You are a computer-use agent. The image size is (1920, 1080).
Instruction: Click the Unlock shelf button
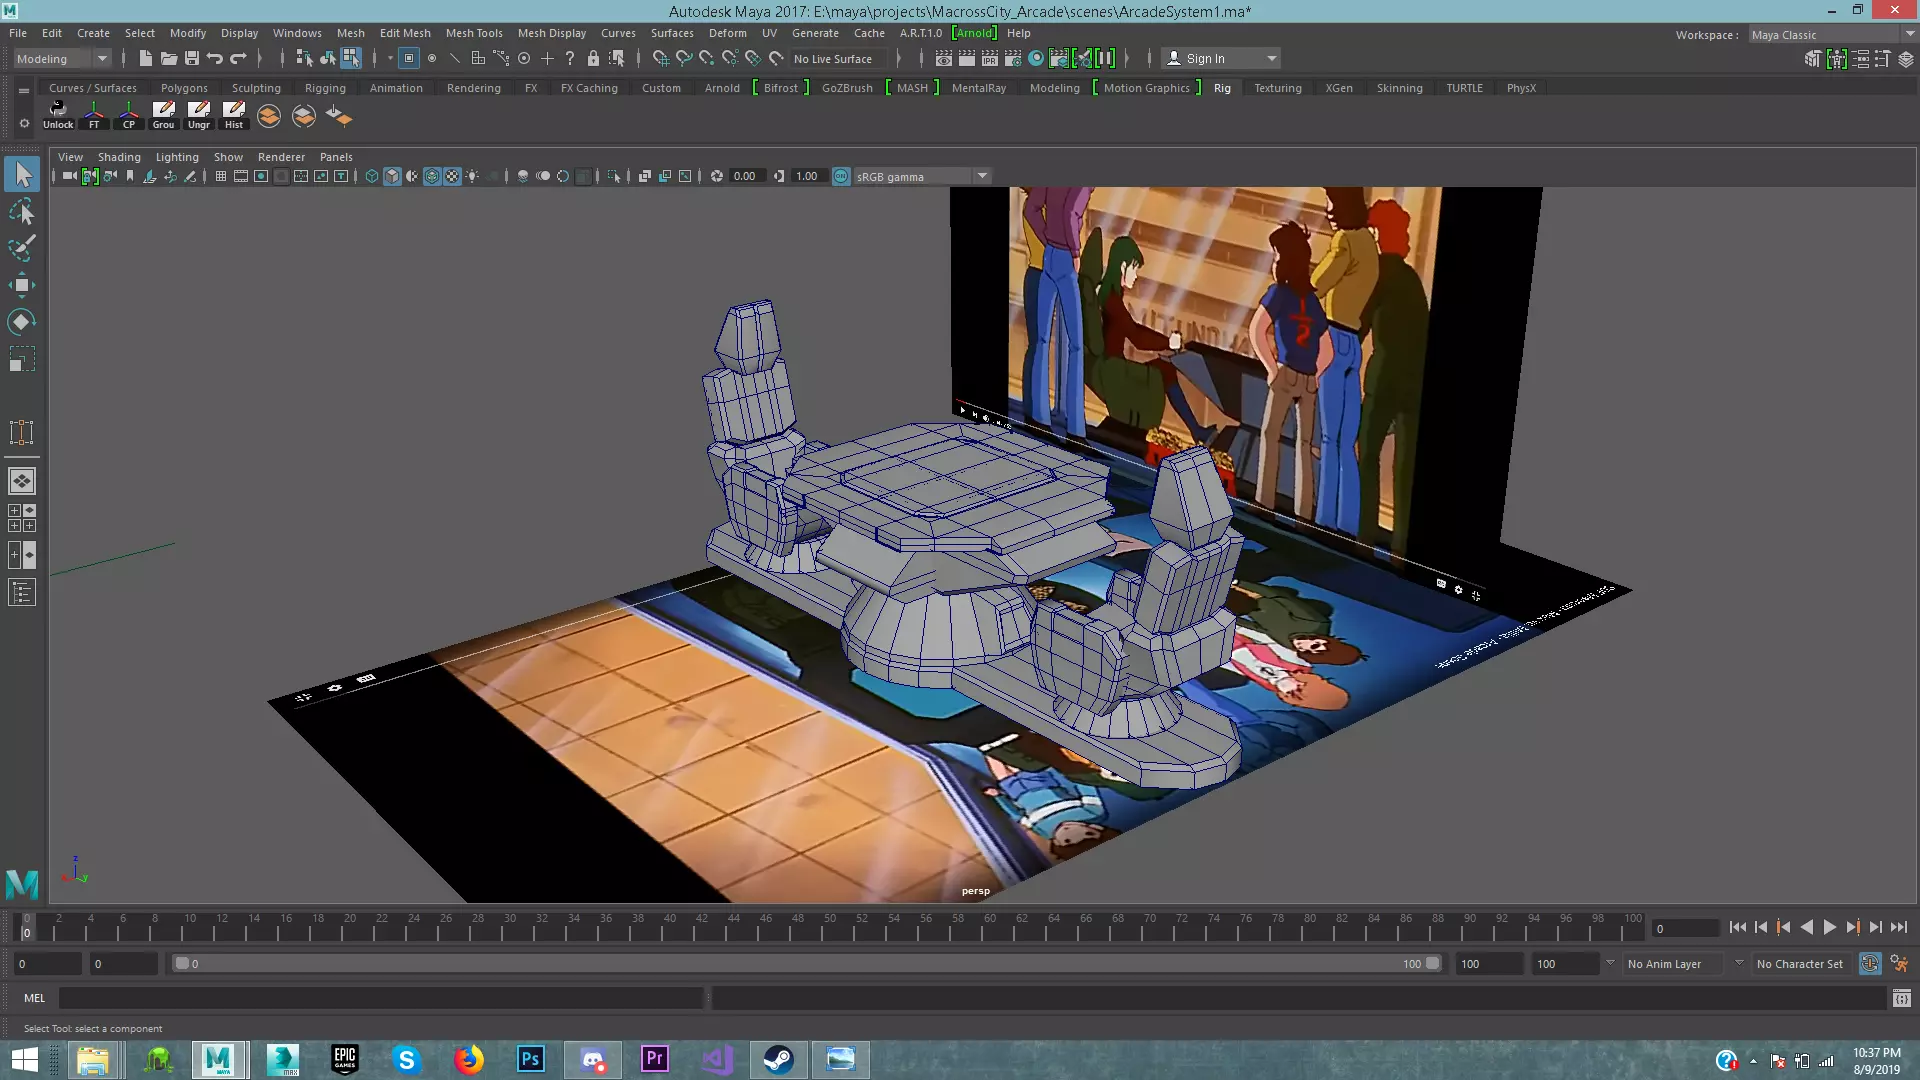58,115
